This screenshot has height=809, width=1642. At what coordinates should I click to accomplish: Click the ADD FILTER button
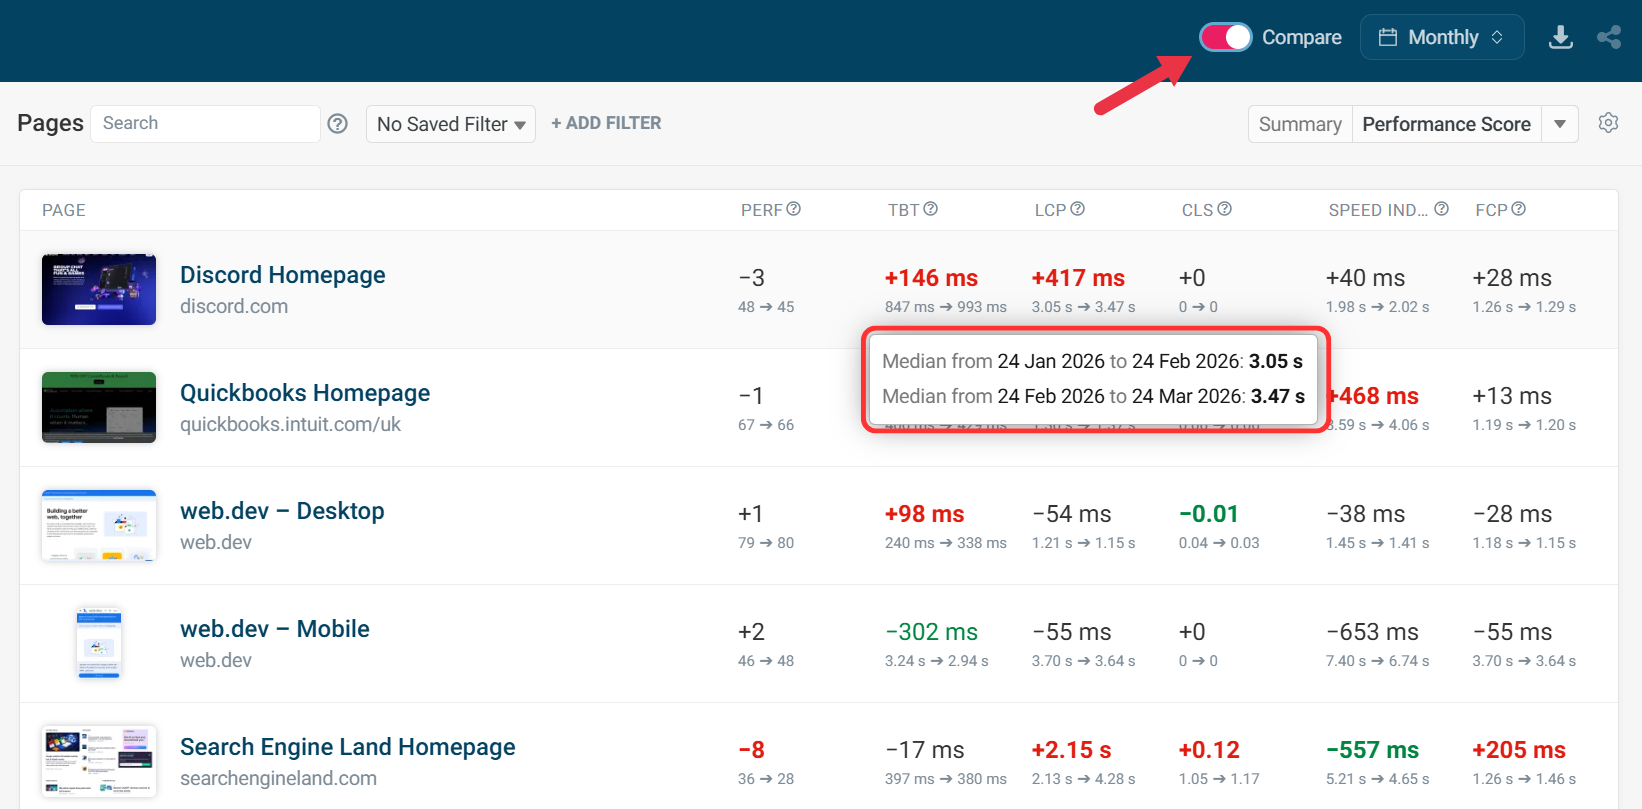606,123
